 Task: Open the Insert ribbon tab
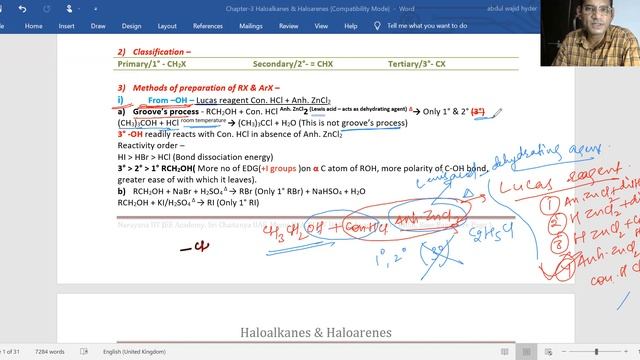66,26
